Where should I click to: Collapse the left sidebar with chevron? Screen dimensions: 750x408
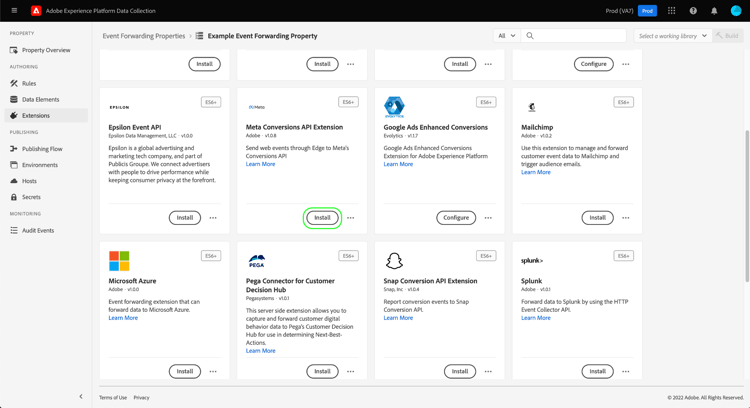coord(81,397)
